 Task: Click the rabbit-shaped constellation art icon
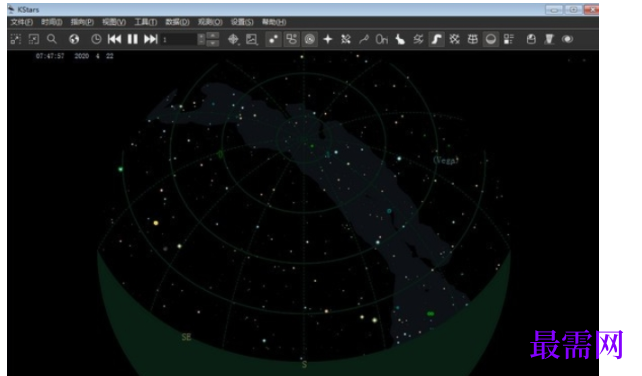(400, 39)
